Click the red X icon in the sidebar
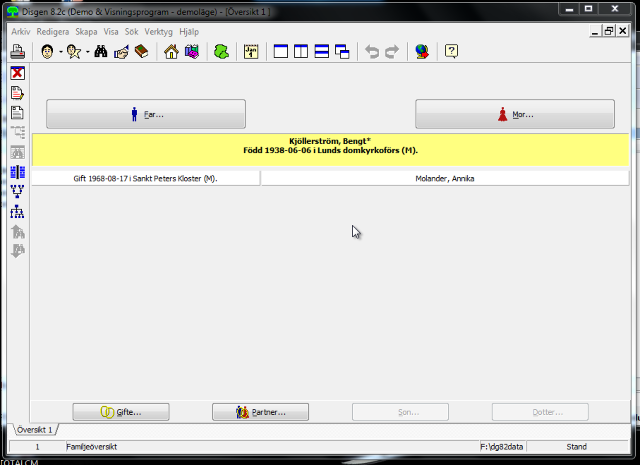The height and width of the screenshot is (465, 640). tap(17, 74)
